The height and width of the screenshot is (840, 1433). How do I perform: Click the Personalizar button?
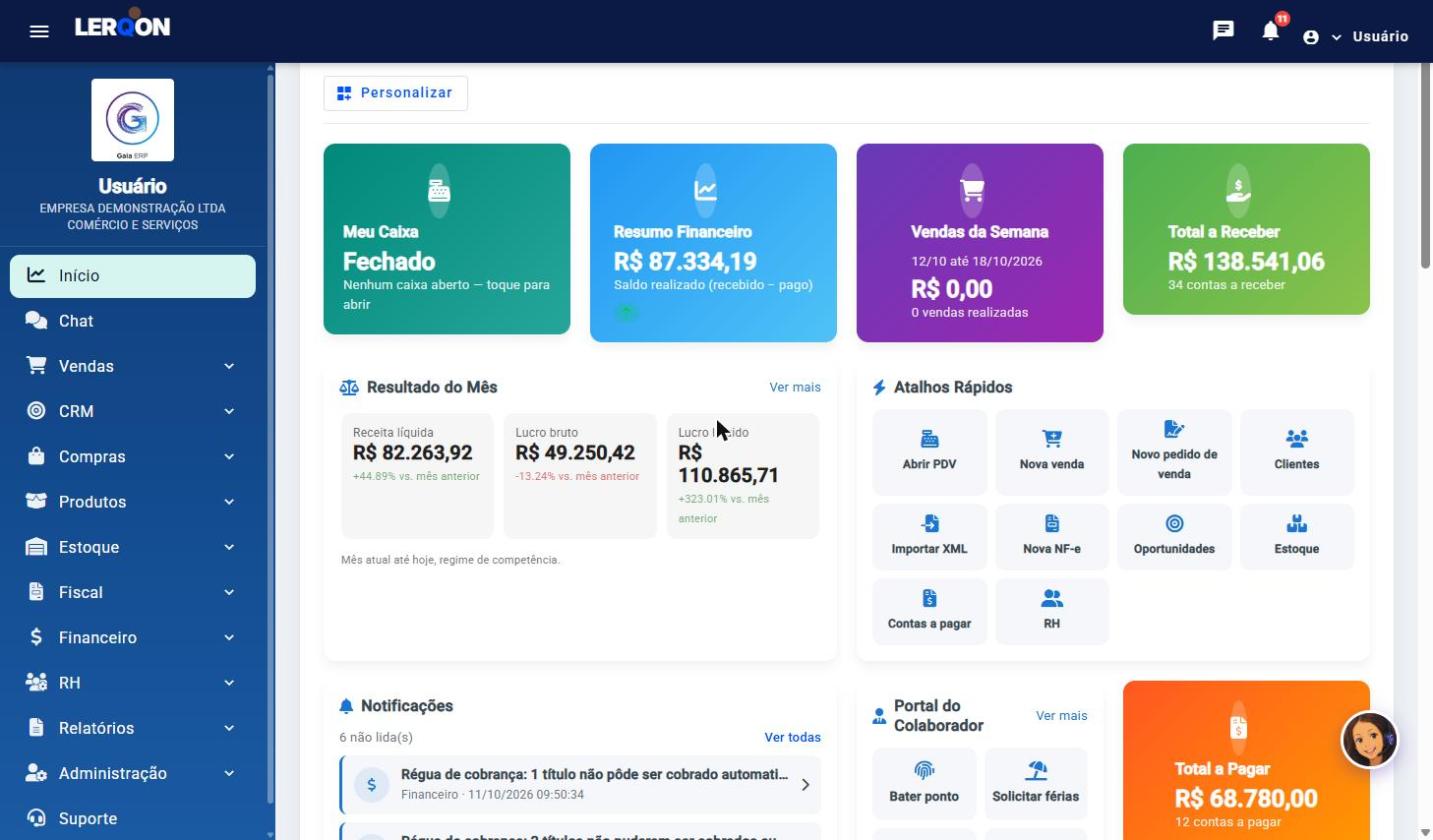(395, 93)
